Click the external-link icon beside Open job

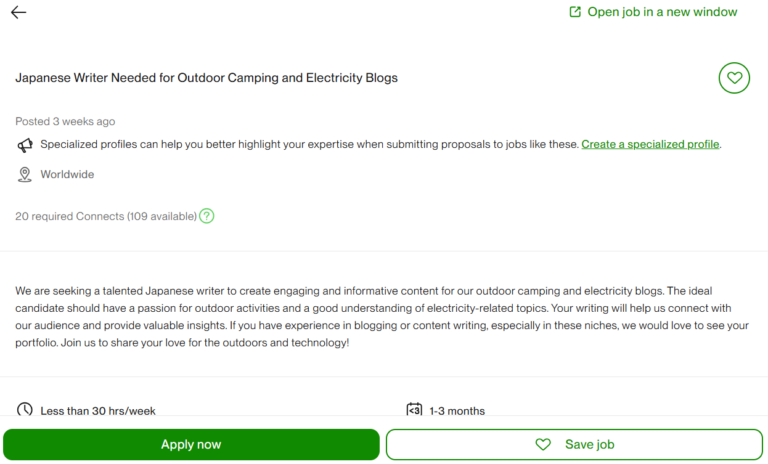coord(575,12)
